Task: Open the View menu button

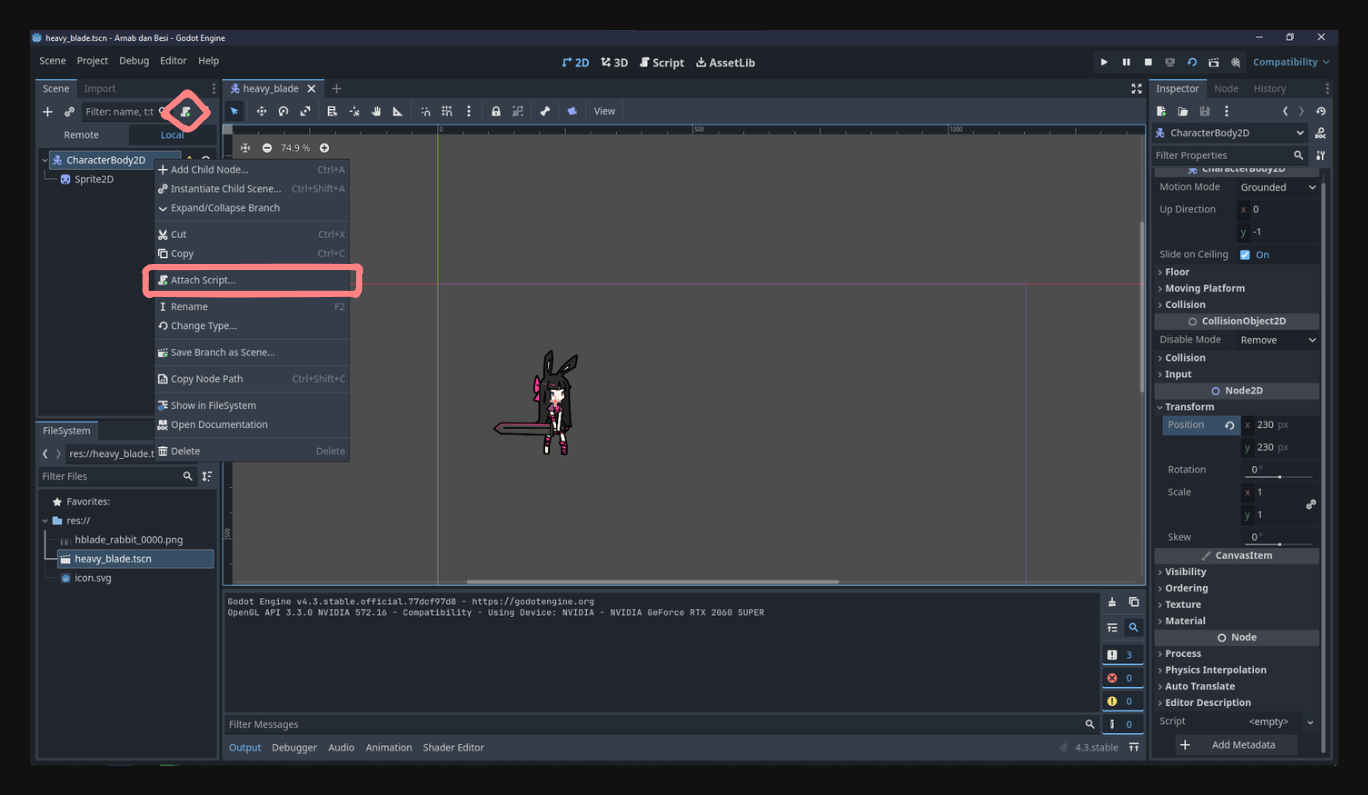Action: [x=605, y=111]
